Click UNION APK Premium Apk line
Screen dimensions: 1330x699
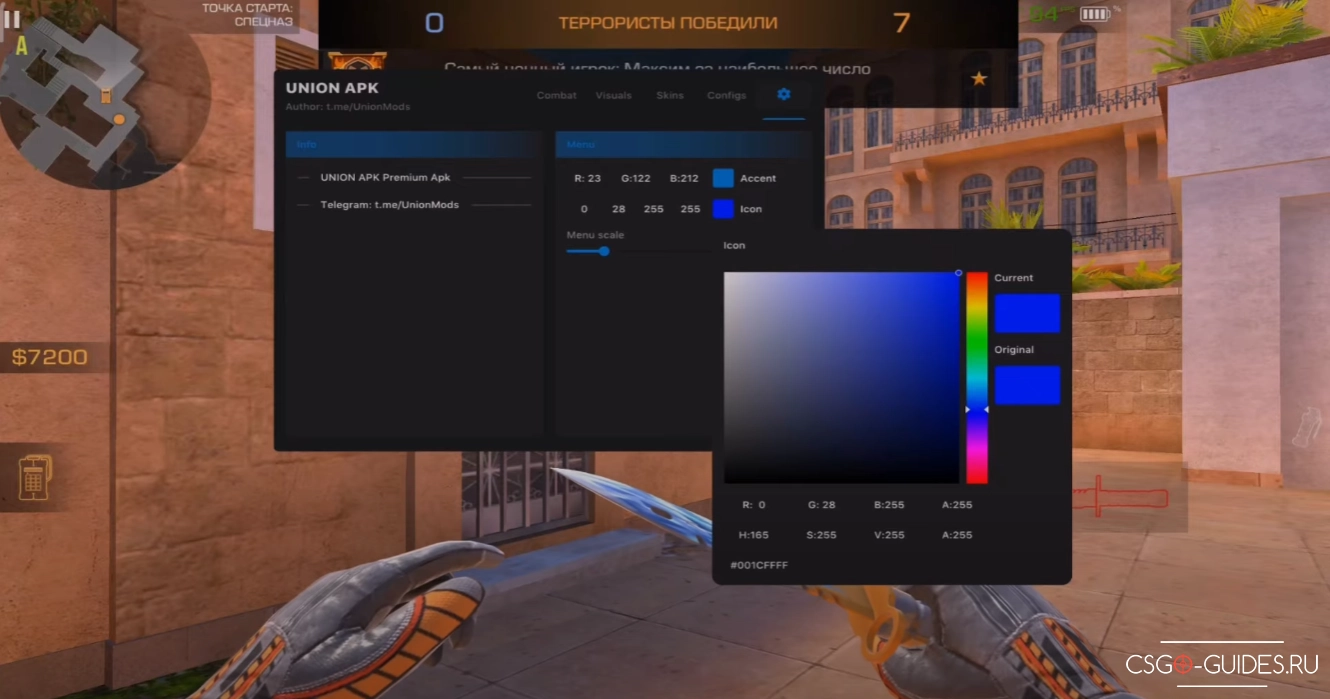pyautogui.click(x=385, y=177)
